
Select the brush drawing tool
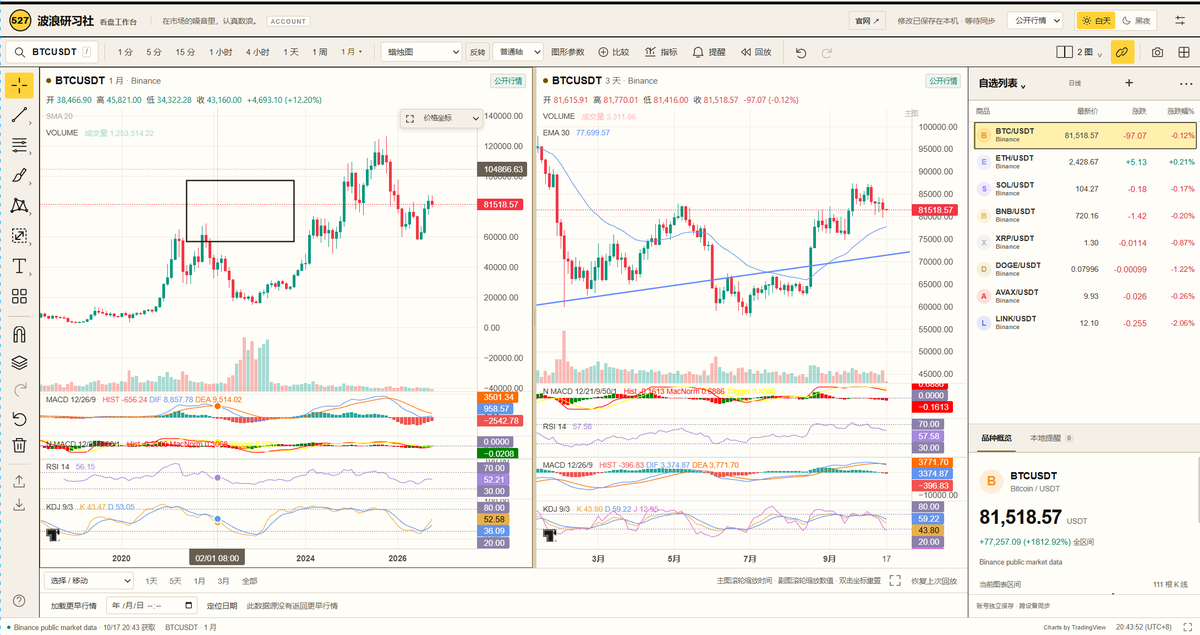(x=19, y=175)
